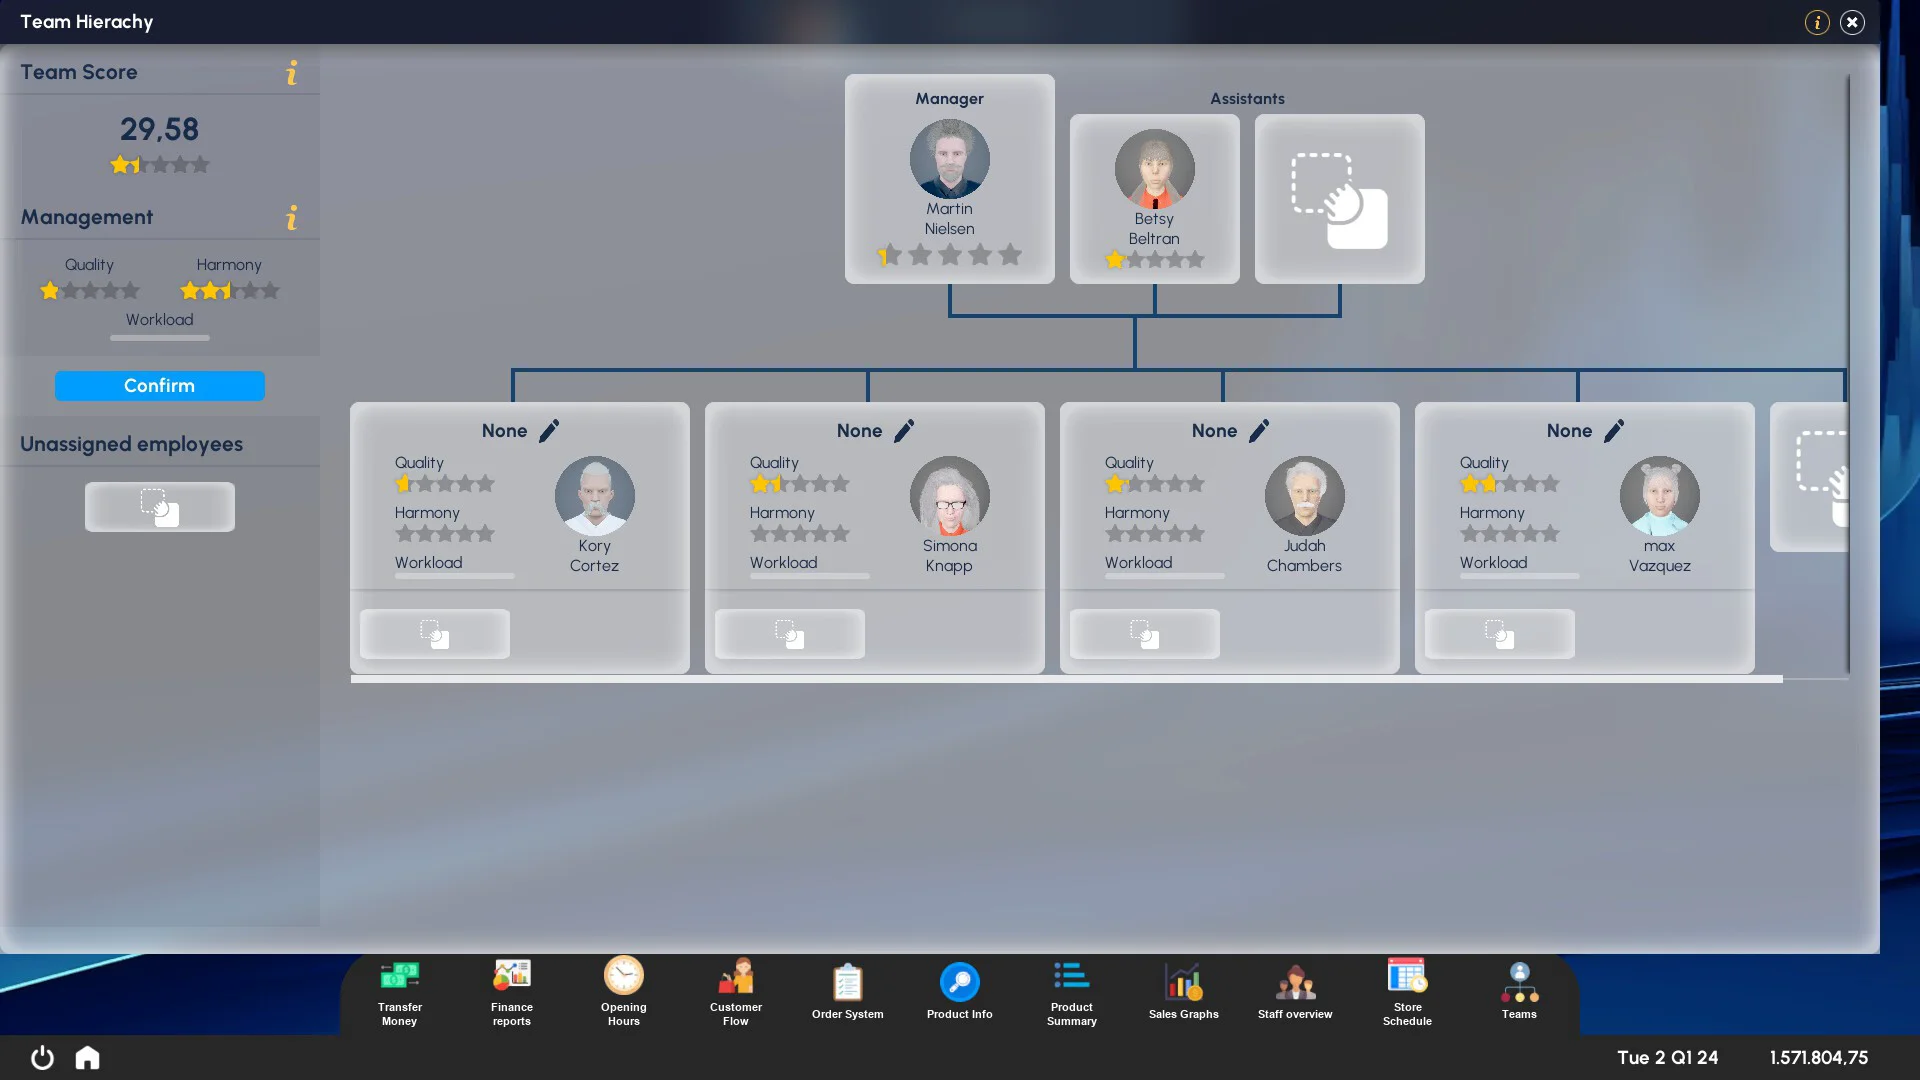This screenshot has height=1080, width=1920.
Task: Click the Management info icon
Action: pos(292,218)
